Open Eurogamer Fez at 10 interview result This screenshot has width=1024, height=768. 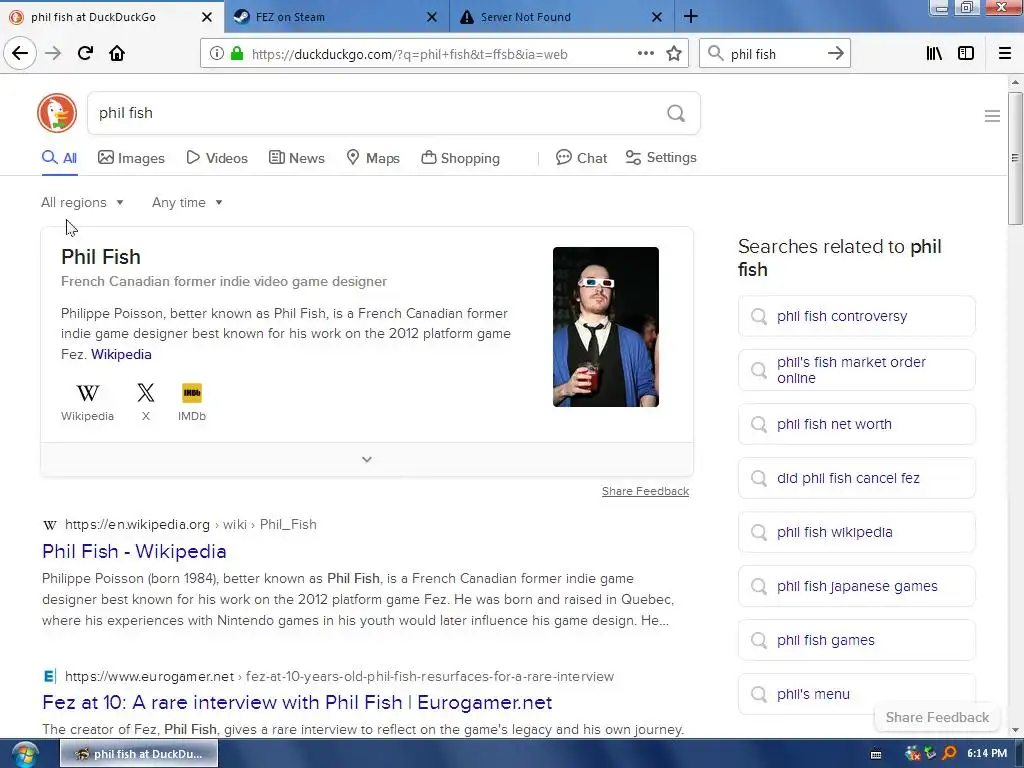click(297, 702)
